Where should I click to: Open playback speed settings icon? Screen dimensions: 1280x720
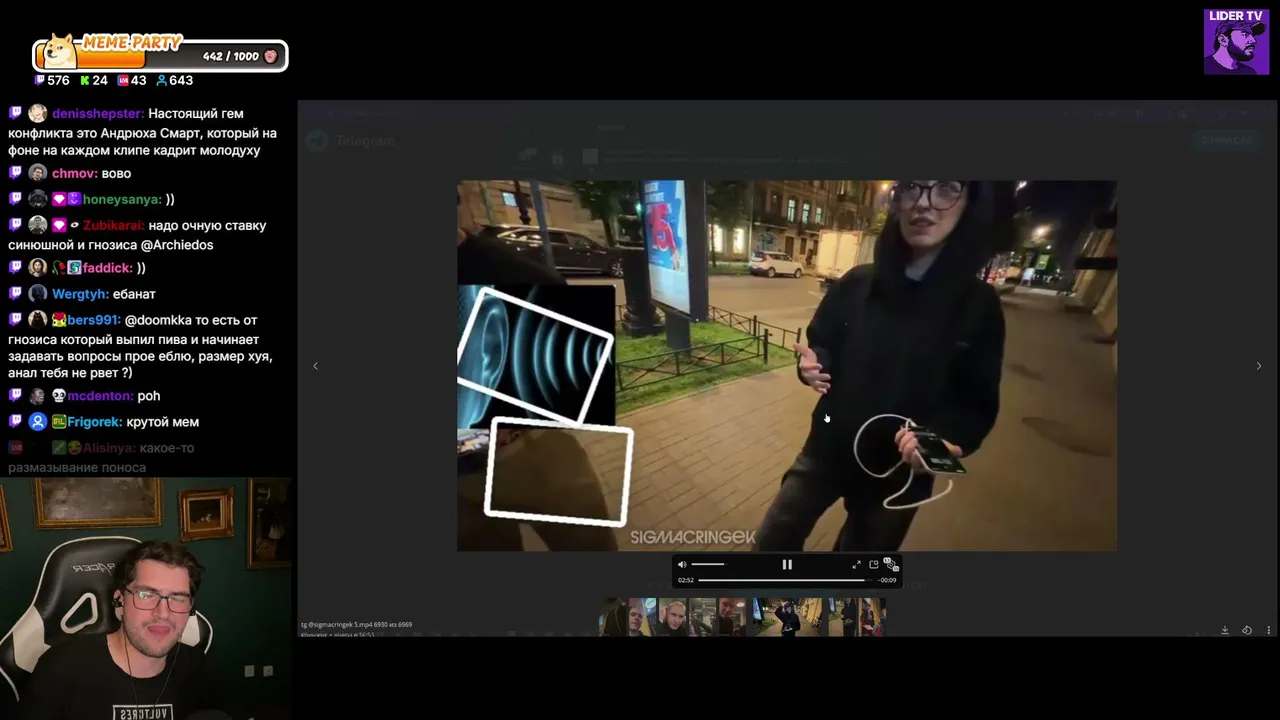[891, 565]
